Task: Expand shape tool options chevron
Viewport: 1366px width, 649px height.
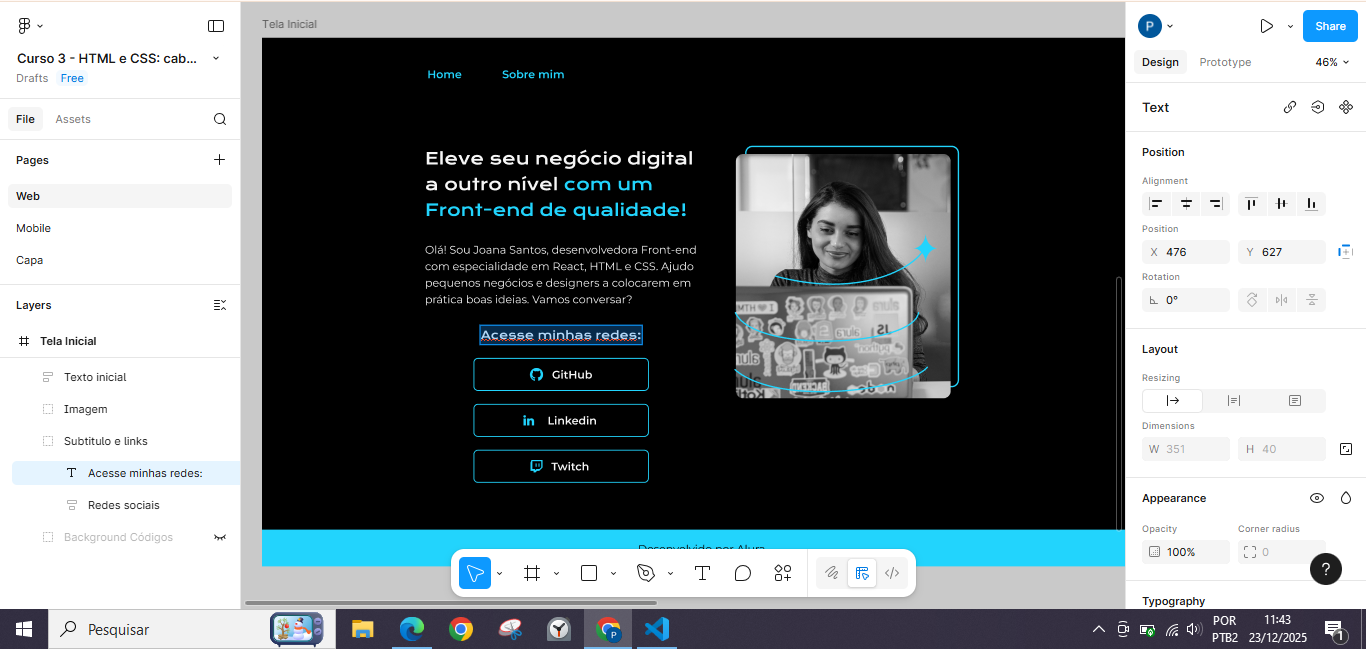Action: click(x=613, y=573)
